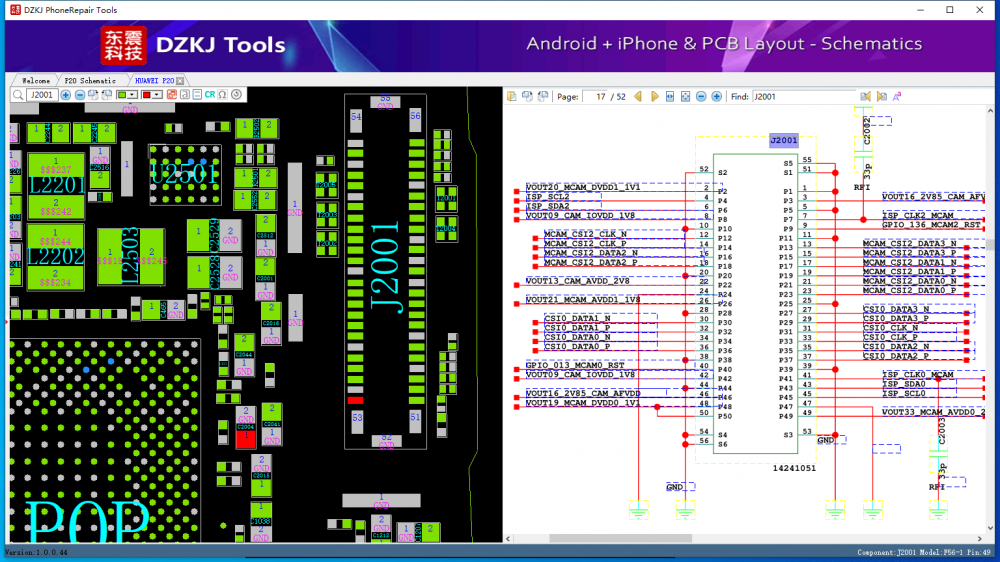Viewport: 1000px width, 562px height.
Task: Click the green color swatch
Action: click(x=122, y=95)
